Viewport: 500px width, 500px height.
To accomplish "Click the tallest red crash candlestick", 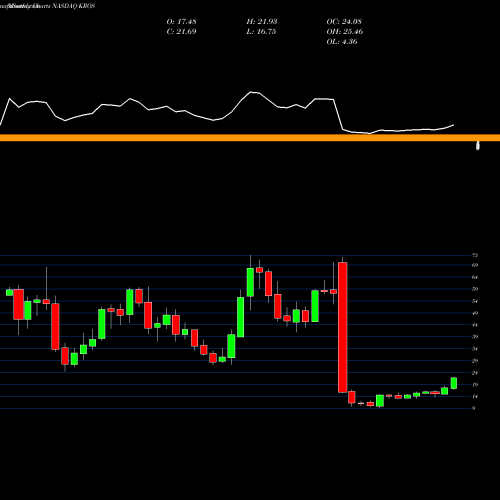I will coord(343,327).
